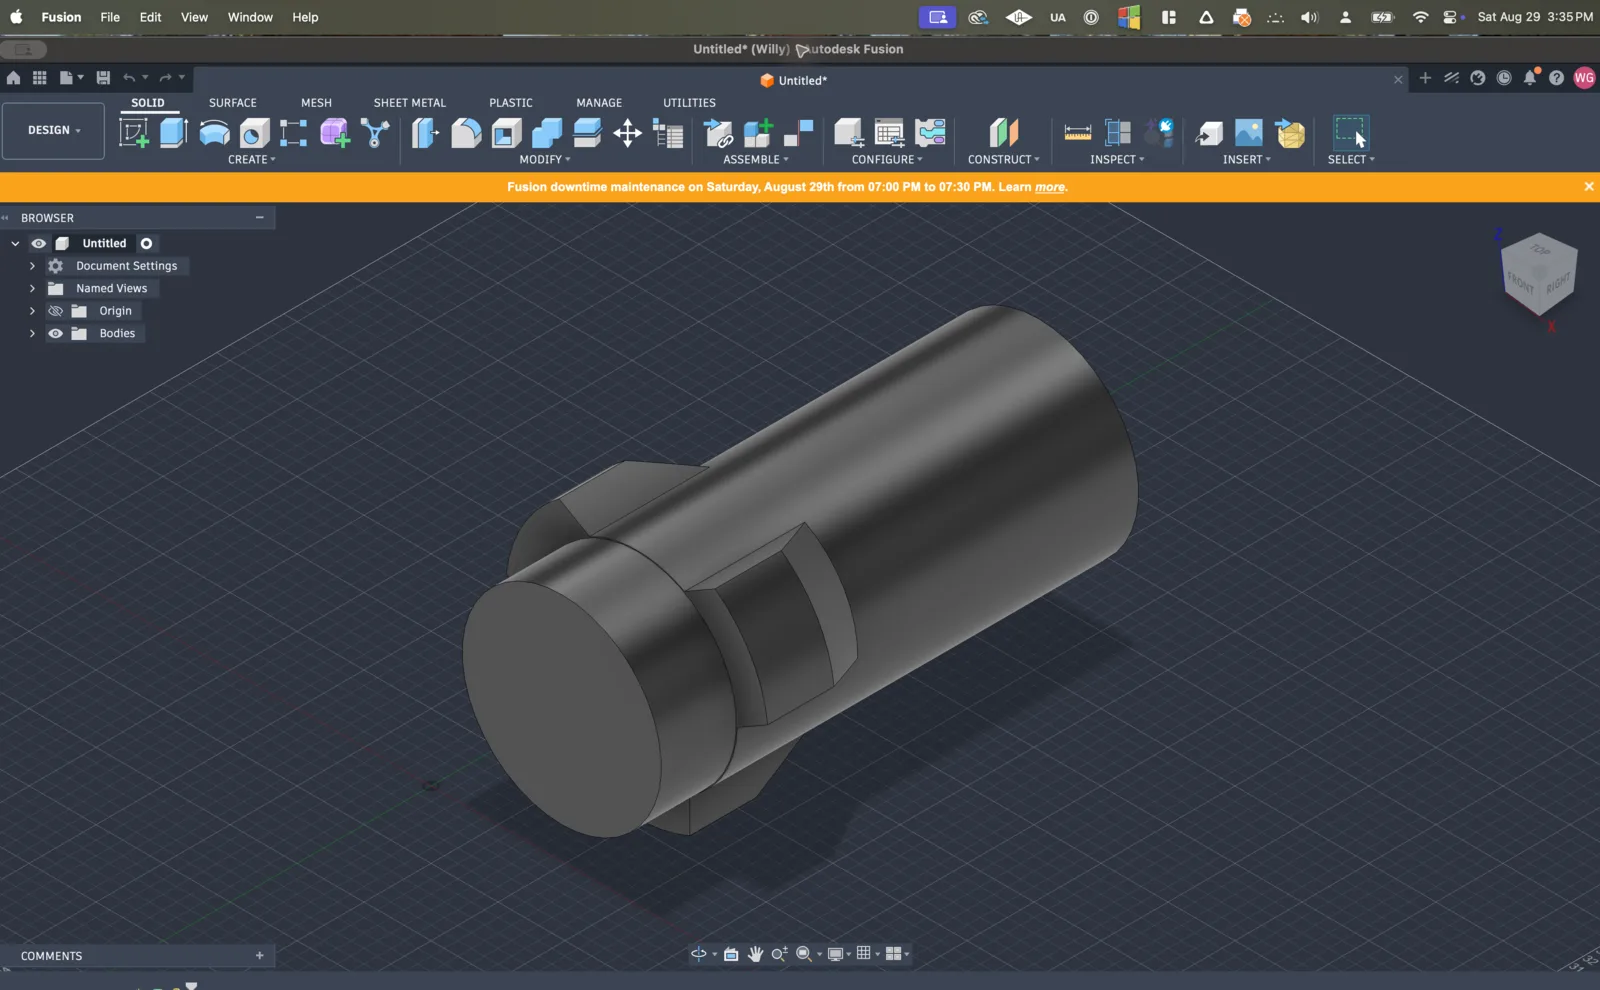Open the CONSTRUCT dropdown menu
The image size is (1600, 990).
point(1004,160)
